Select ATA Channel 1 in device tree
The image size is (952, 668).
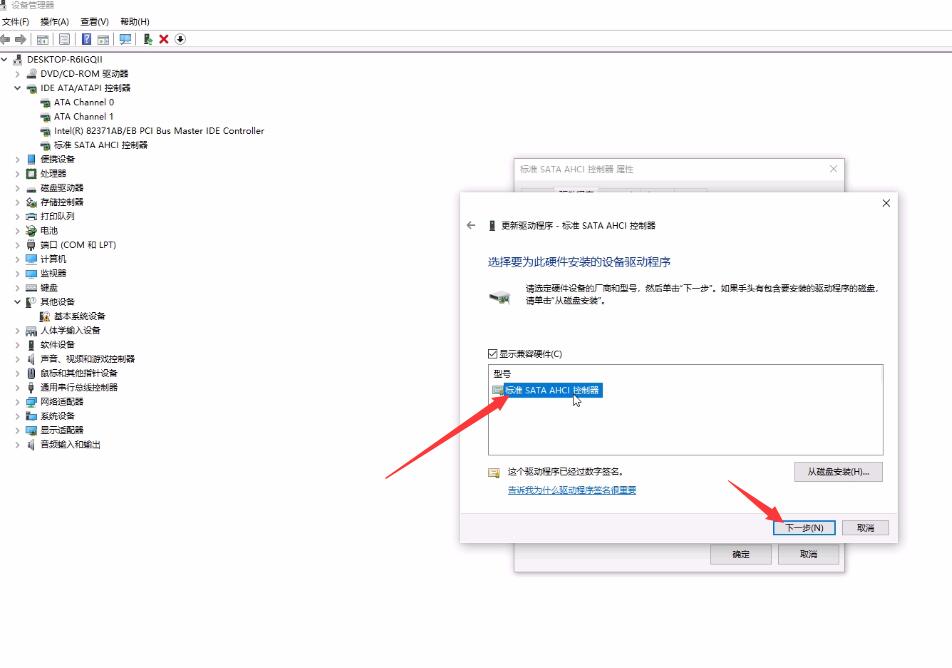84,117
